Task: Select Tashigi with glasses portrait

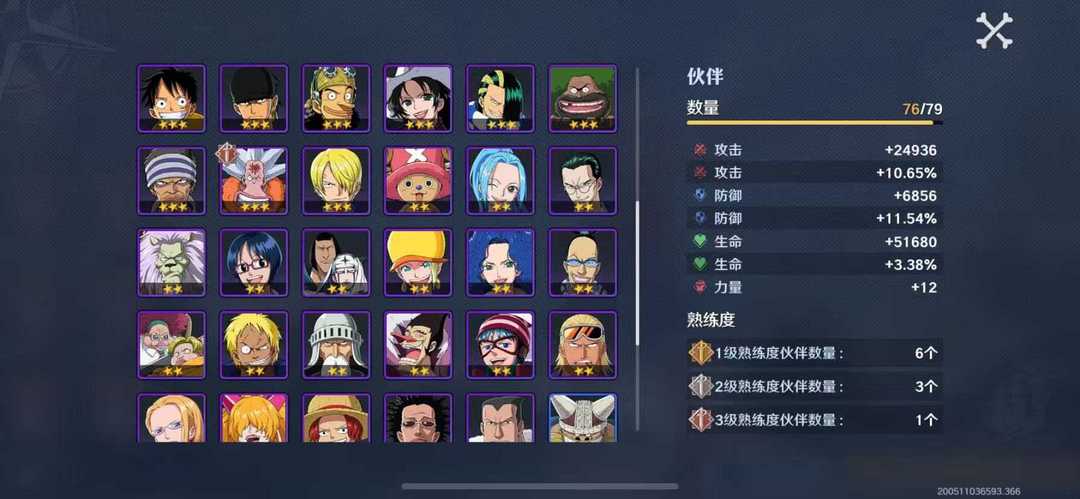Action: tap(253, 263)
